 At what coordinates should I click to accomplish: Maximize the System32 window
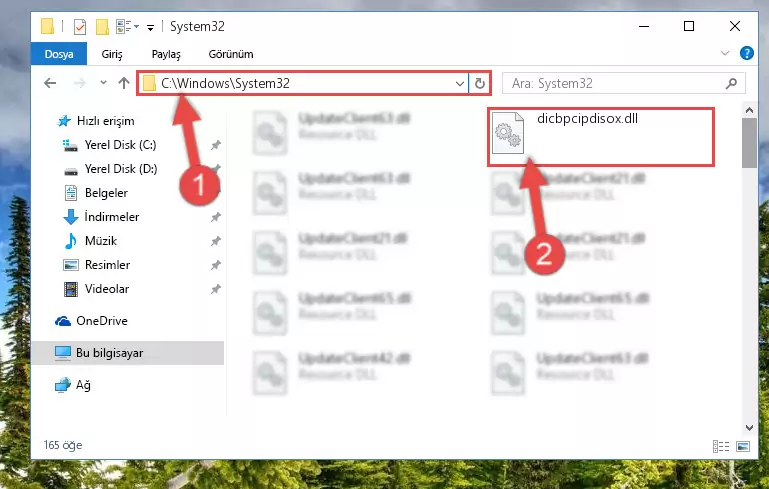point(689,26)
